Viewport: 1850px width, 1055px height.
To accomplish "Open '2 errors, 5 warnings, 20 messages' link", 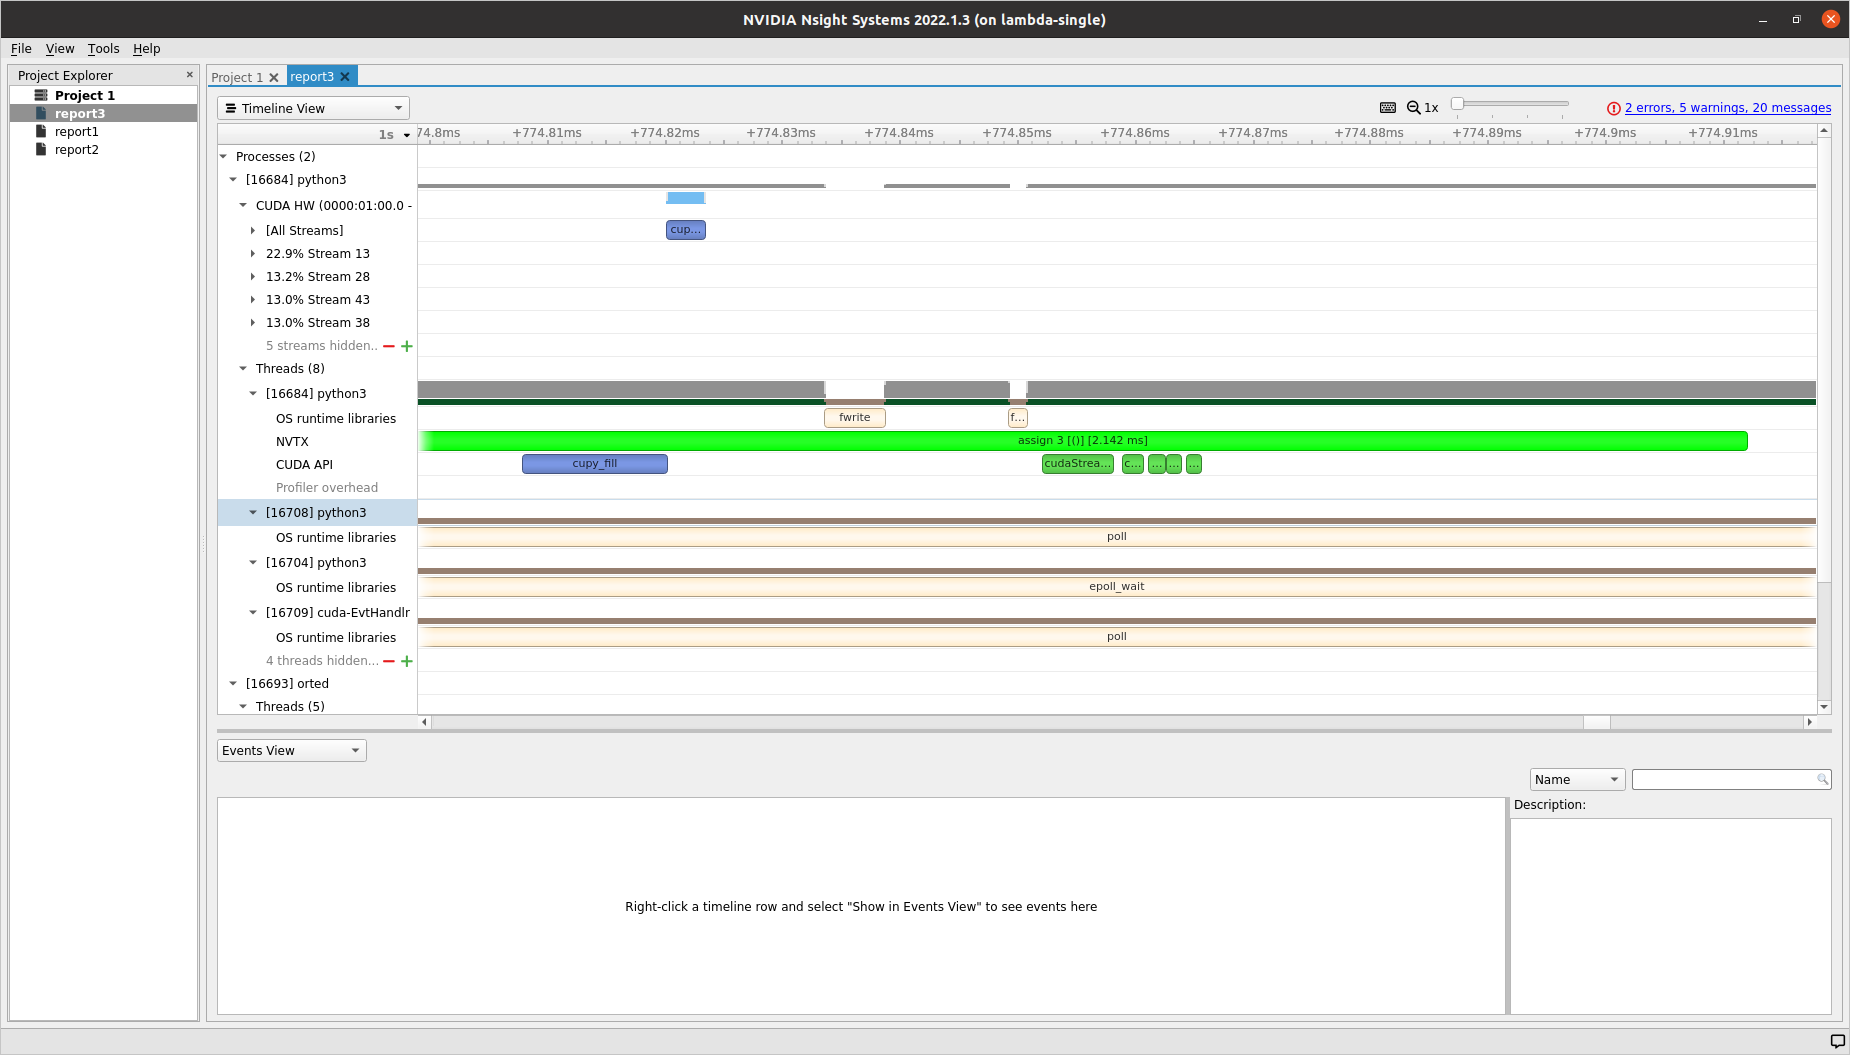I will 1727,107.
